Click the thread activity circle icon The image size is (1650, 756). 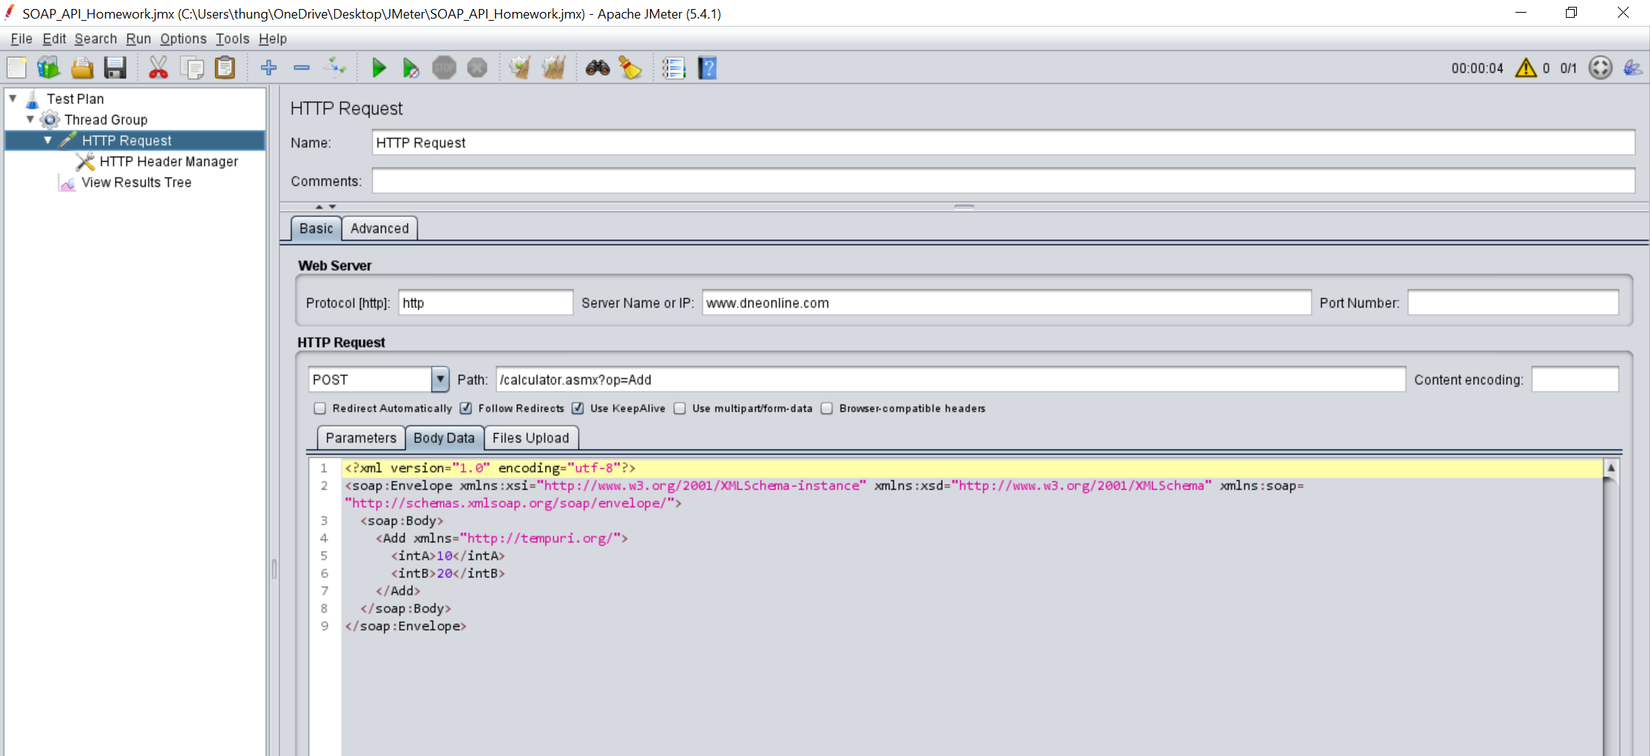pos(1600,68)
